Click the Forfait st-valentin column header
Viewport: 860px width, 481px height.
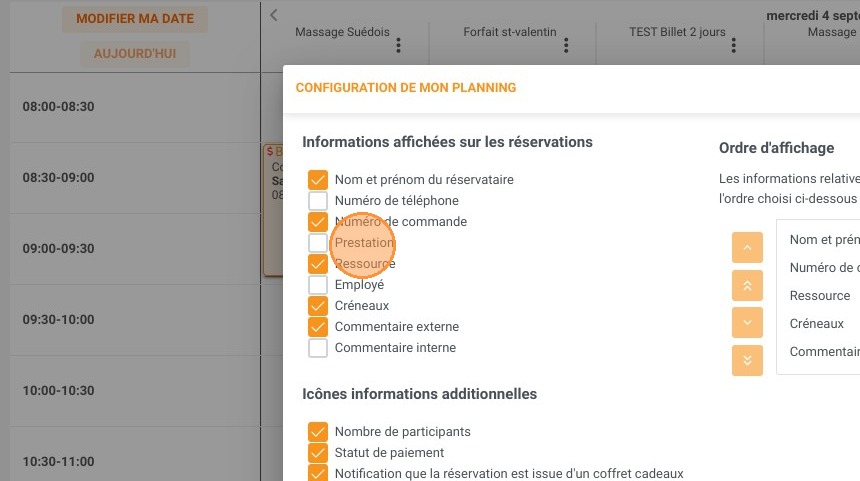click(x=510, y=32)
